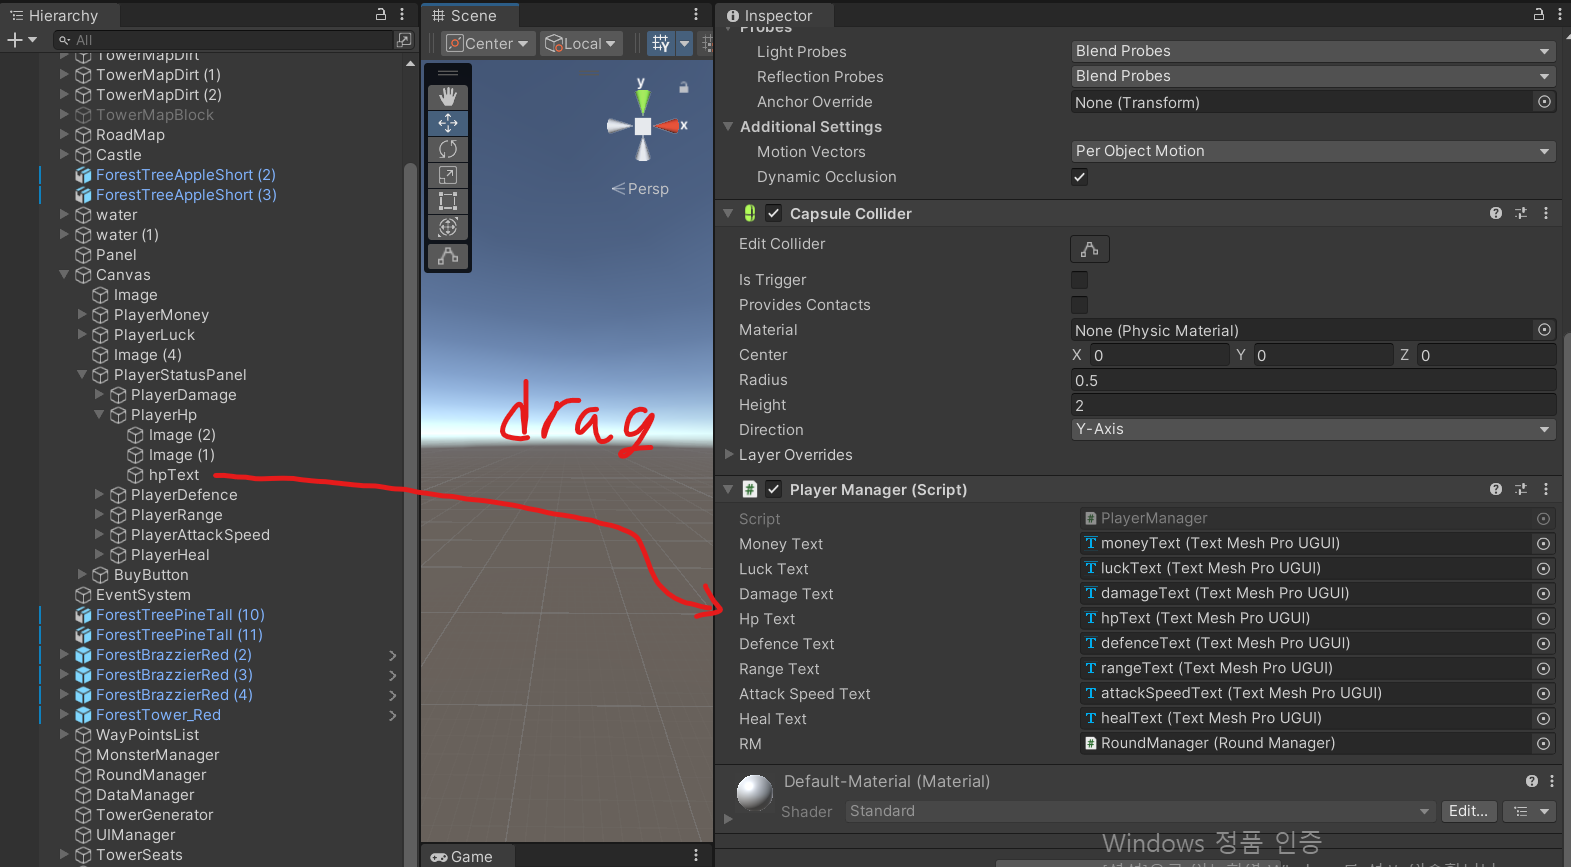Disable the Player Manager script checkbox

tap(773, 489)
